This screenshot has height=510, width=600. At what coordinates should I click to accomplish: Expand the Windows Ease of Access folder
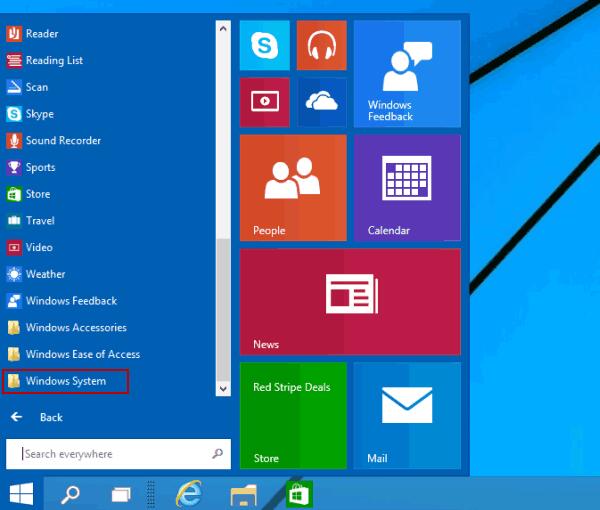pos(73,354)
